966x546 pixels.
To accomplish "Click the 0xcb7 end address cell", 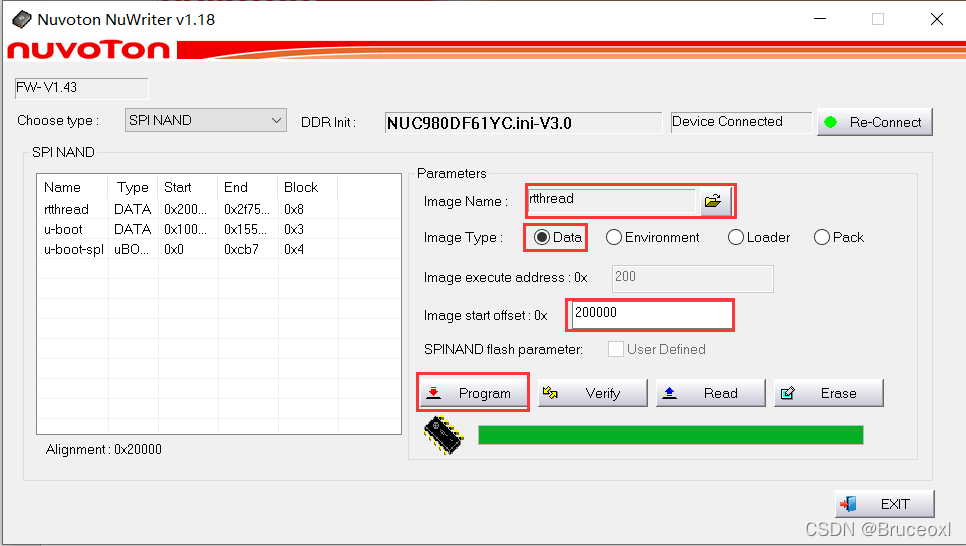I will click(x=247, y=250).
